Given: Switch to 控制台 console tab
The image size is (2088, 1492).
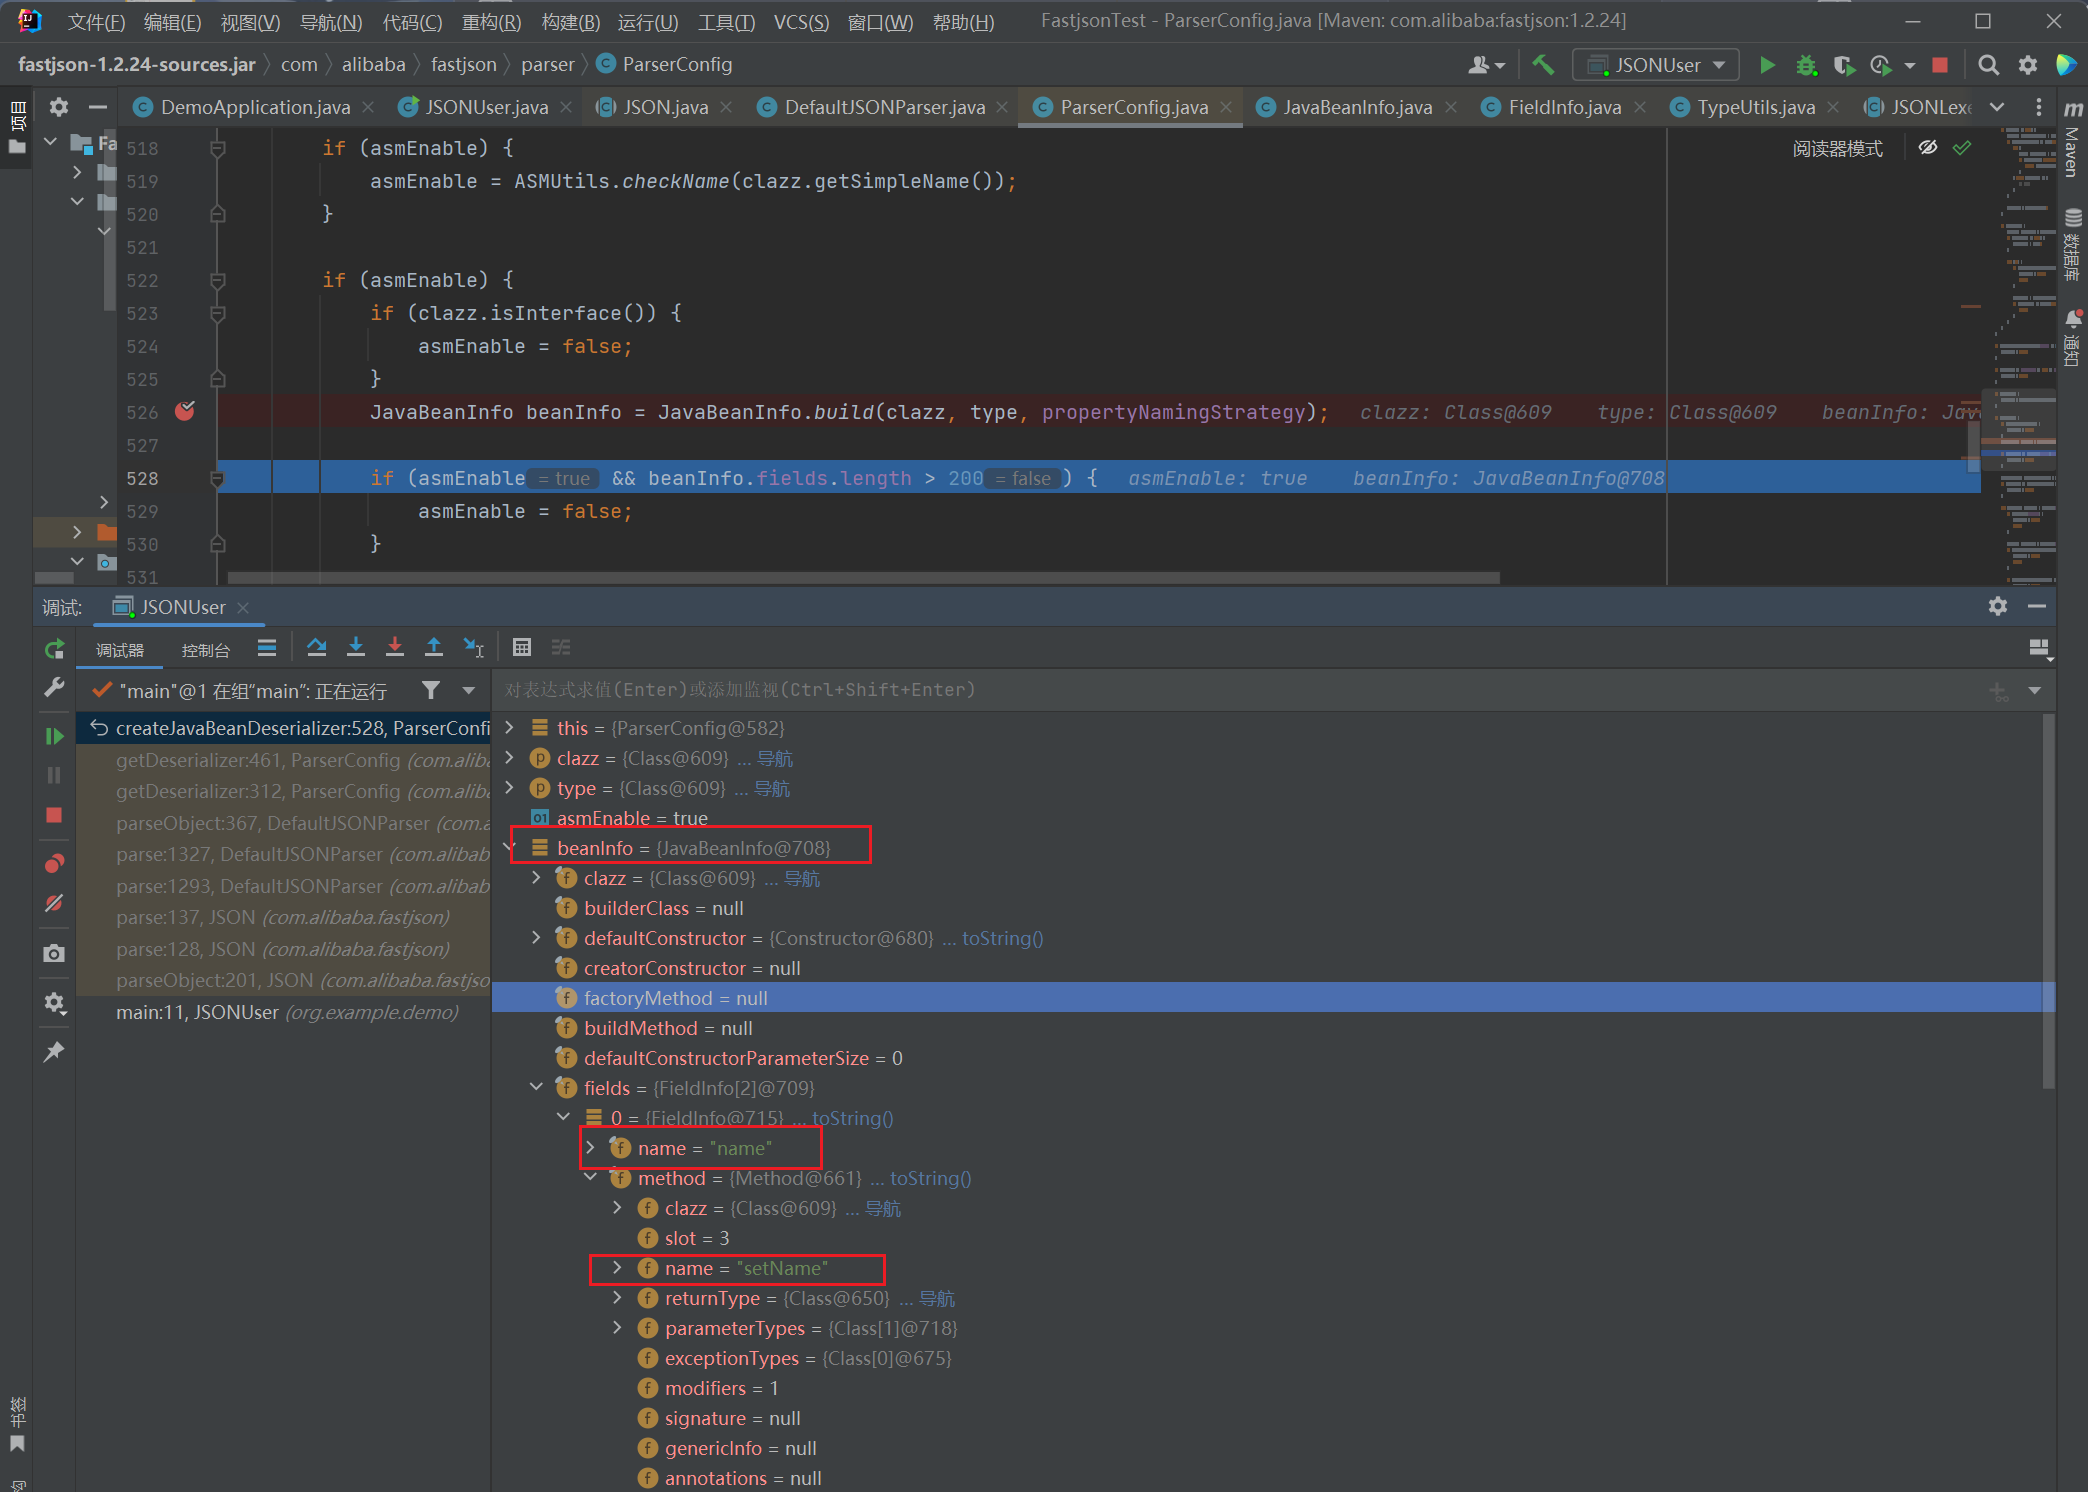Looking at the screenshot, I should click(205, 650).
